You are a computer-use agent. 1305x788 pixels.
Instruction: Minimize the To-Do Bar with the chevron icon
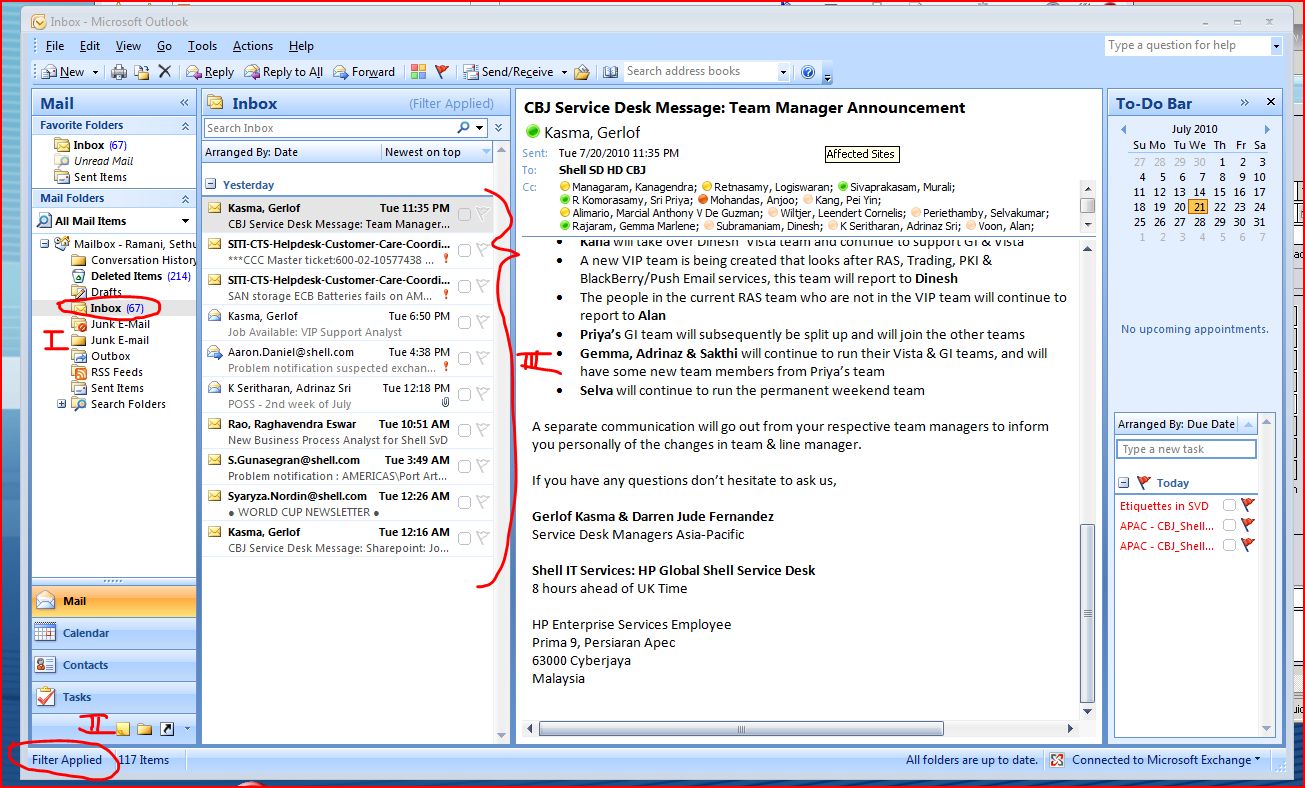point(1245,102)
